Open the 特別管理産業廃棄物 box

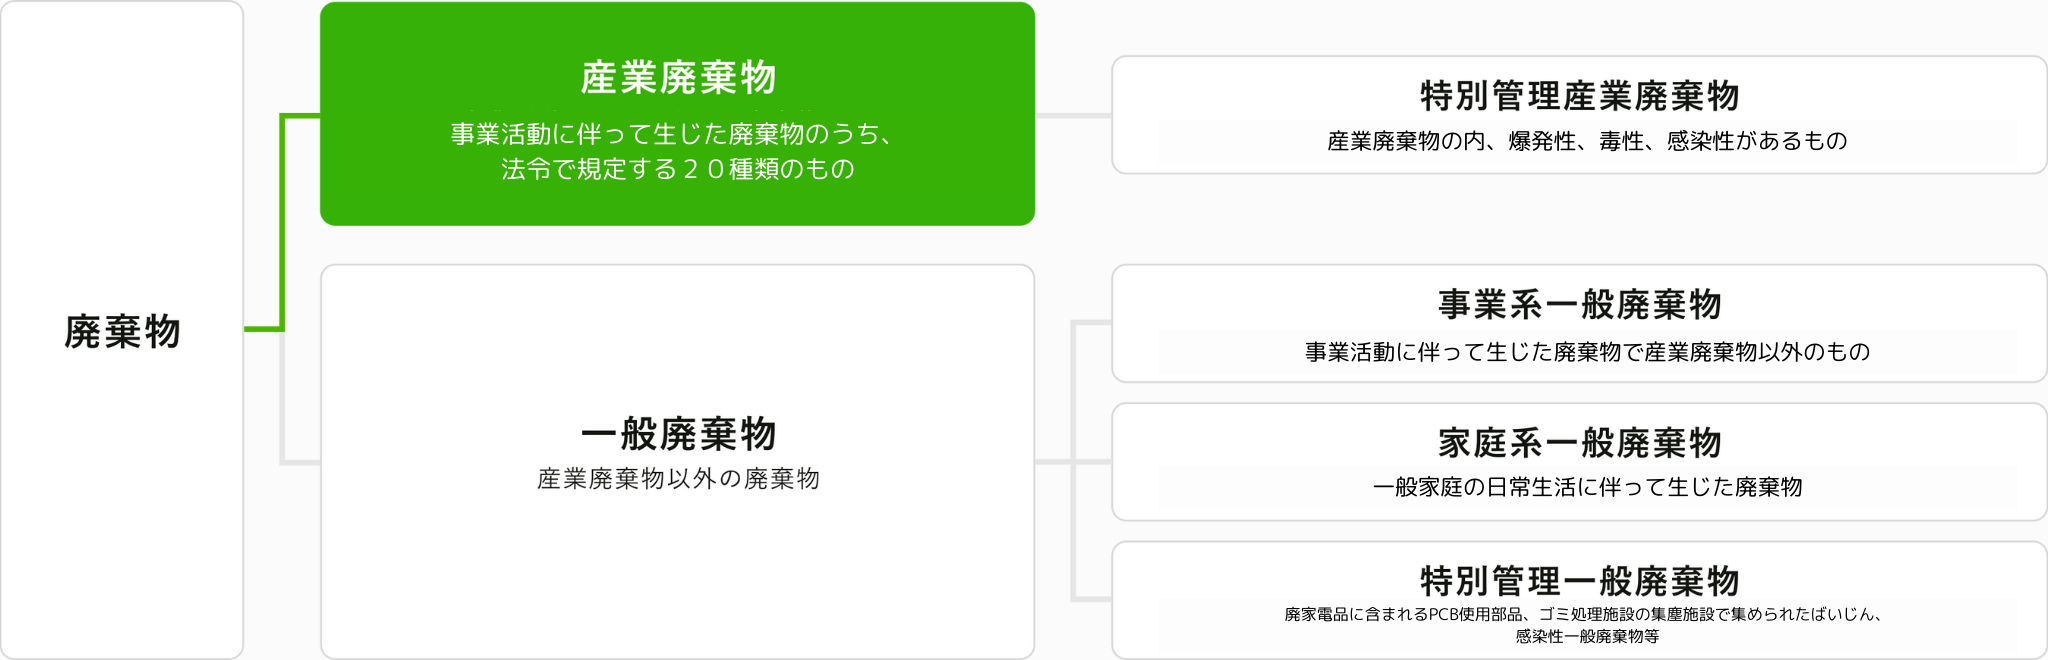(1579, 115)
